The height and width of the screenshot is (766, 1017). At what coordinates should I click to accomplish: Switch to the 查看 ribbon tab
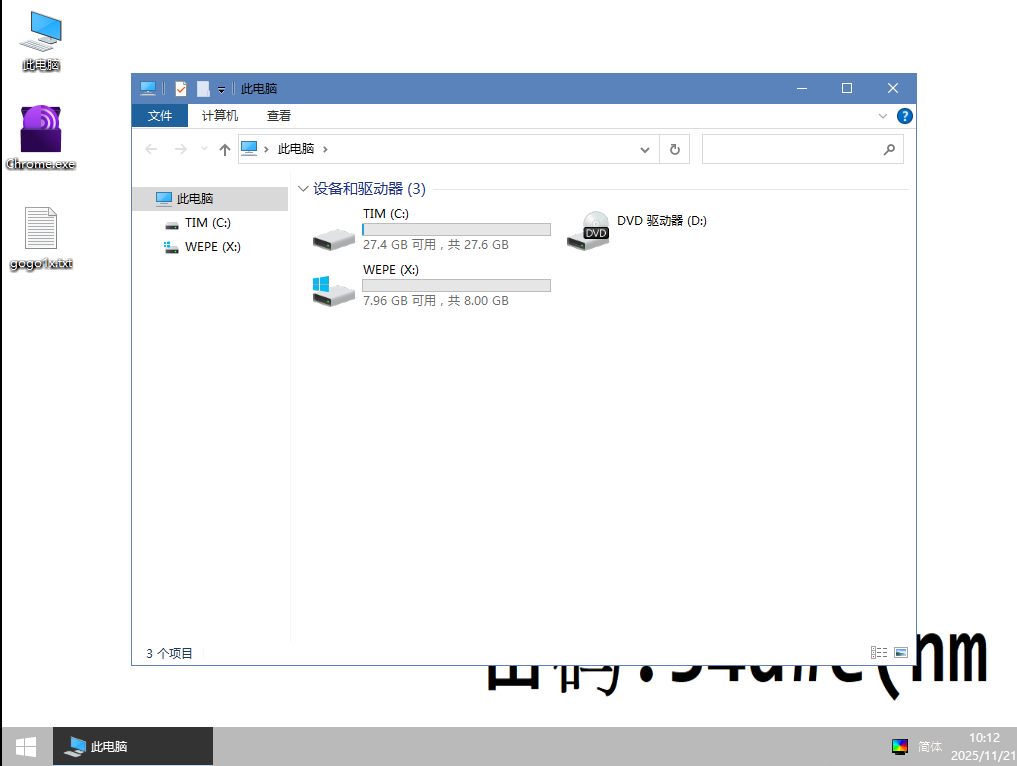[279, 116]
